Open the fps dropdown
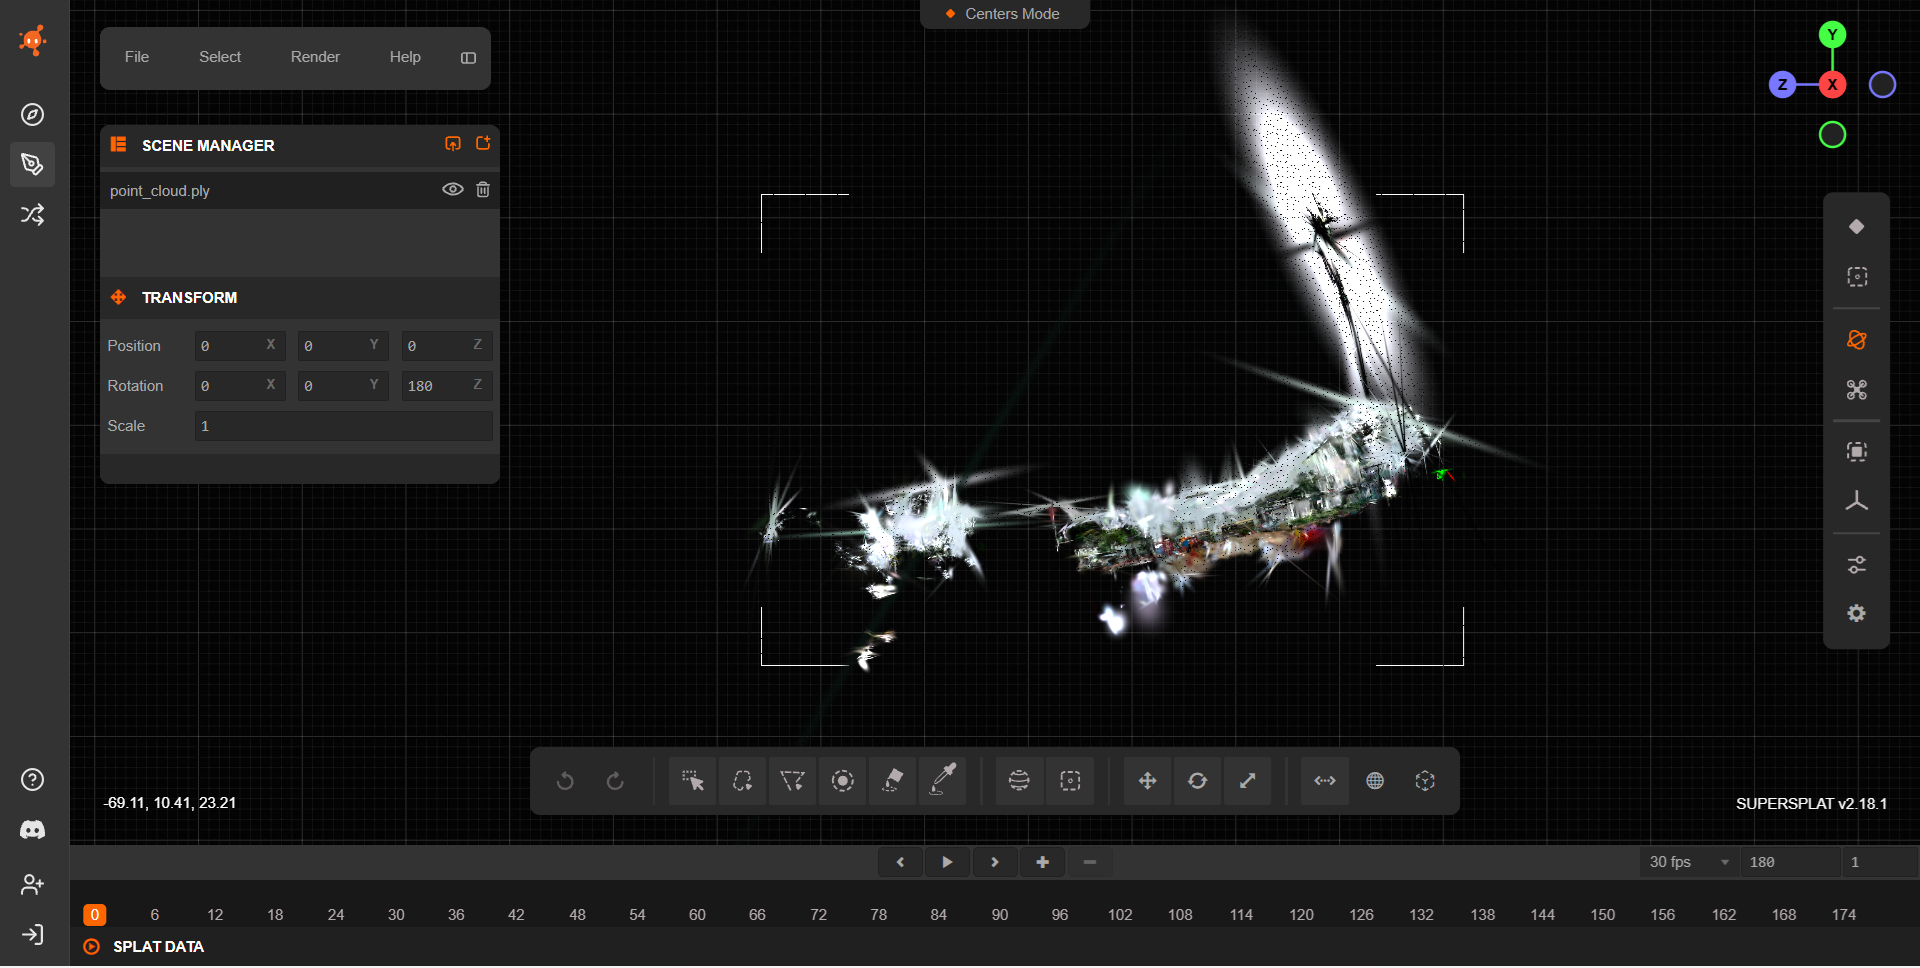 click(x=1689, y=862)
